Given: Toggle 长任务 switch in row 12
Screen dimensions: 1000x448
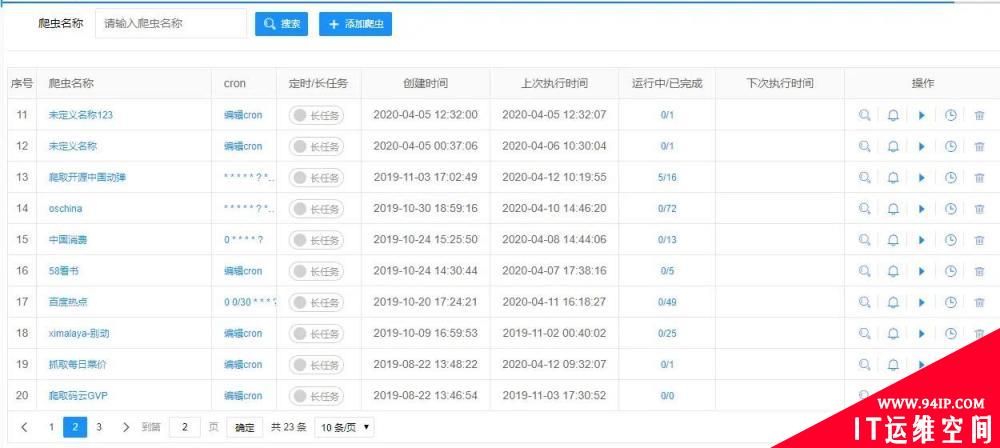Looking at the screenshot, I should click(316, 147).
